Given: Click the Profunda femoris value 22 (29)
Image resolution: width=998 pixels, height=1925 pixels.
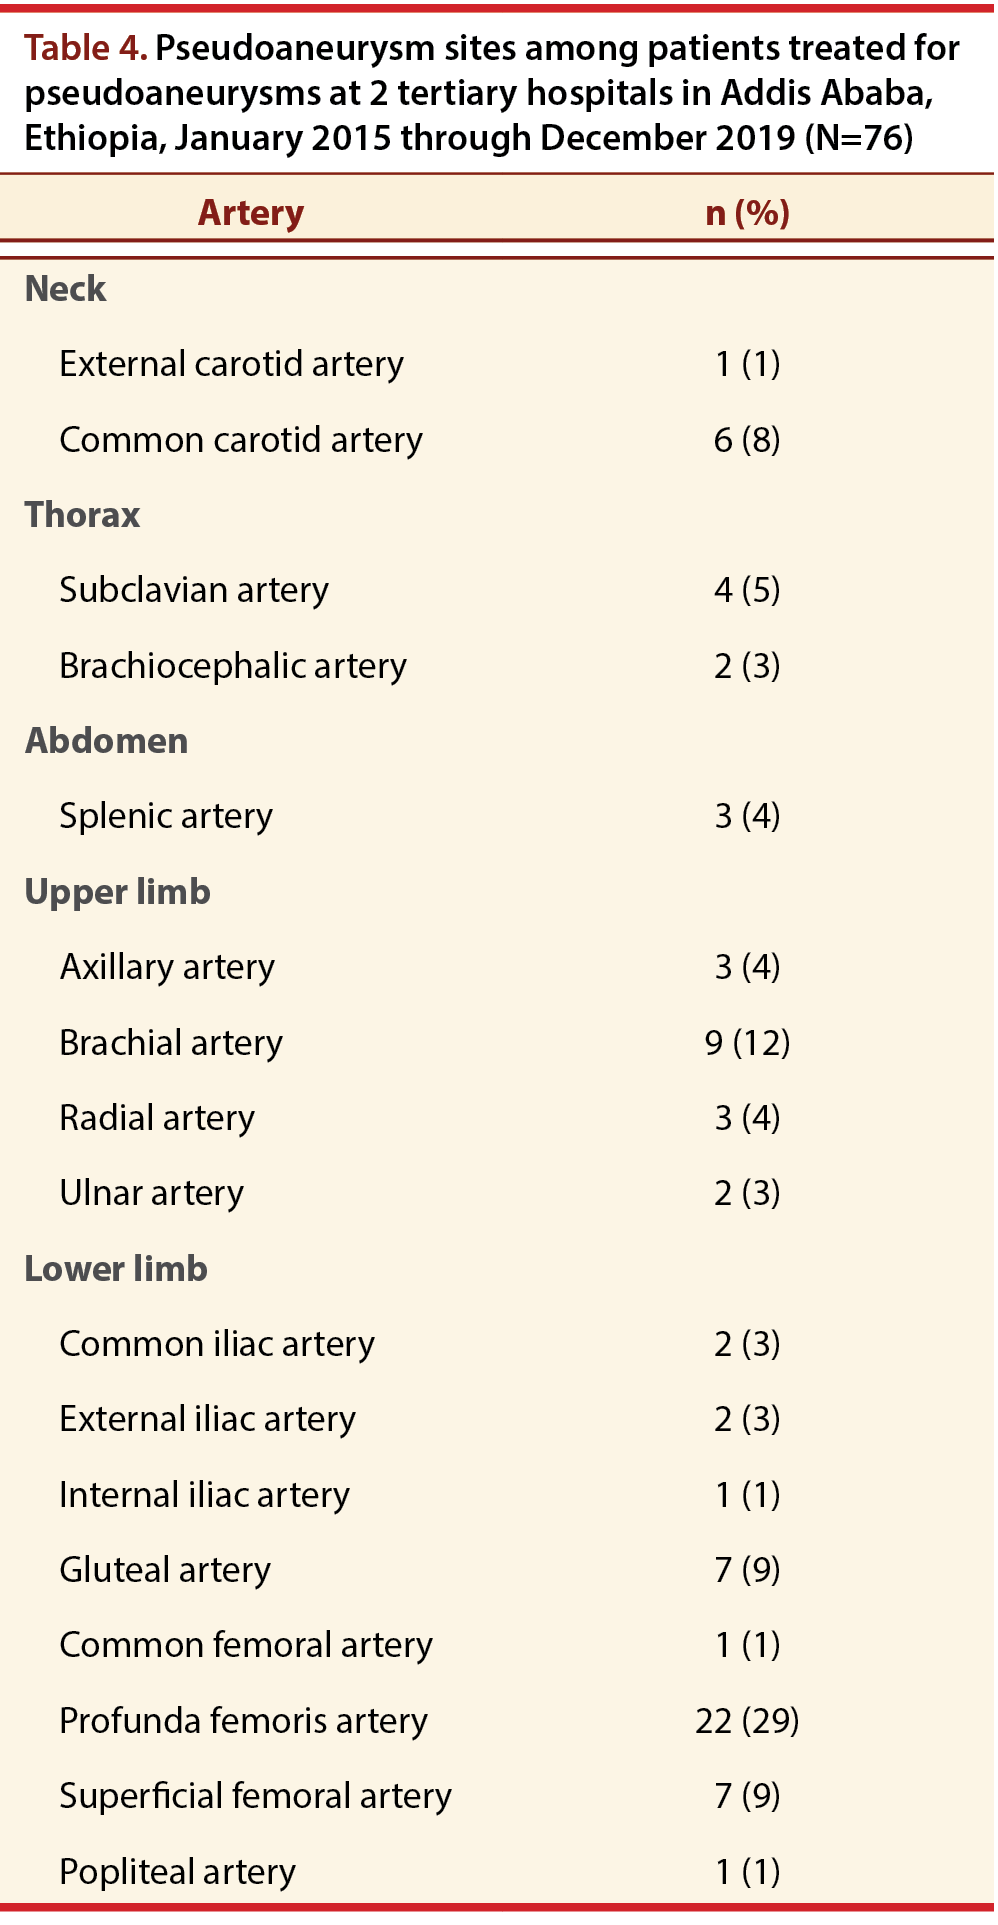Looking at the screenshot, I should tap(747, 1720).
